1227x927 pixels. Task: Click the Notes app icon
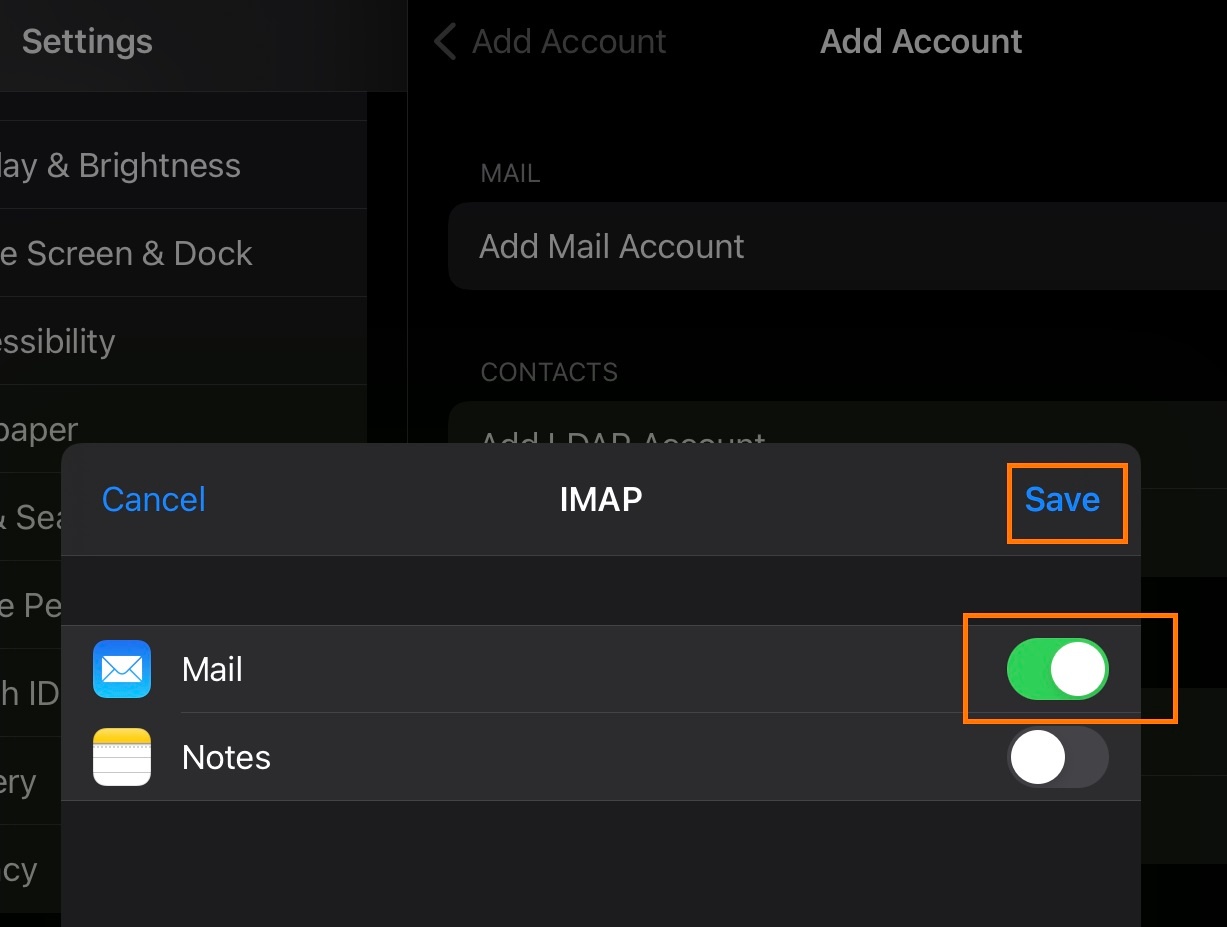point(121,757)
